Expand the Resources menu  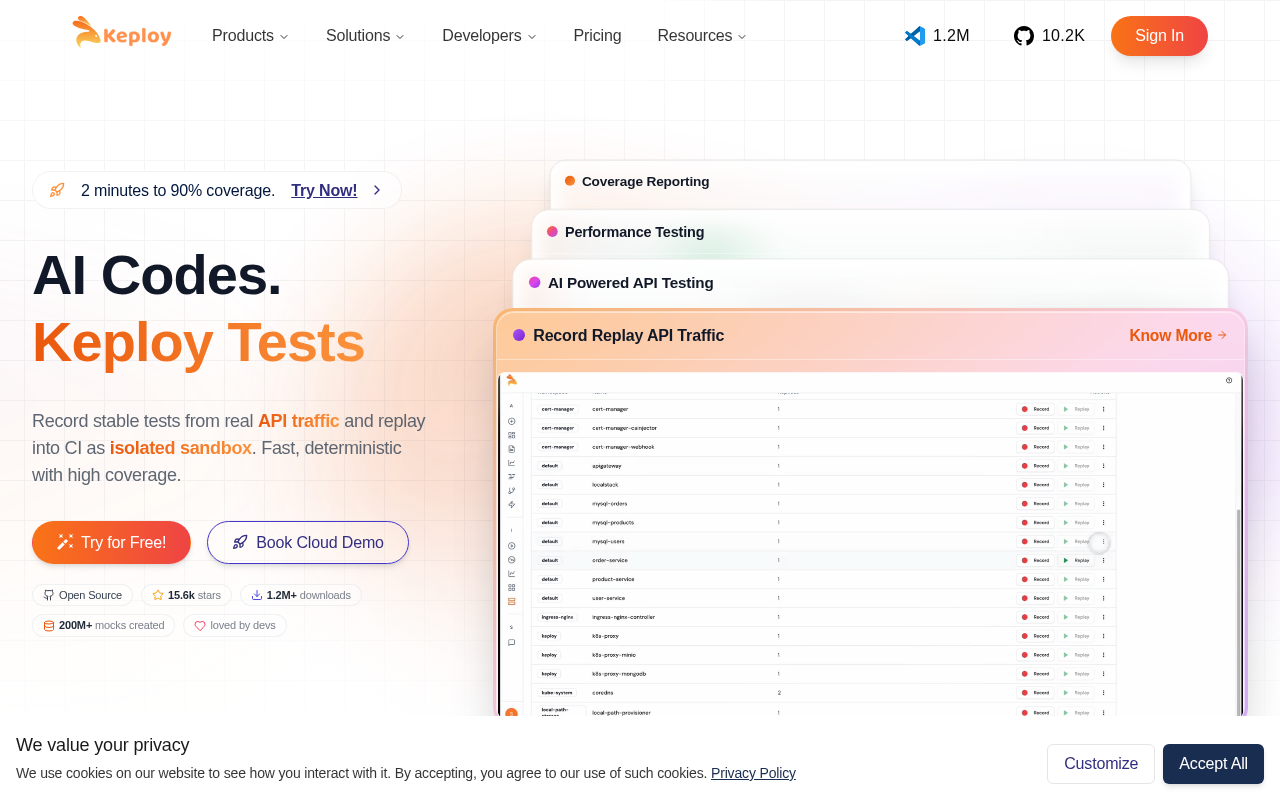pos(702,36)
